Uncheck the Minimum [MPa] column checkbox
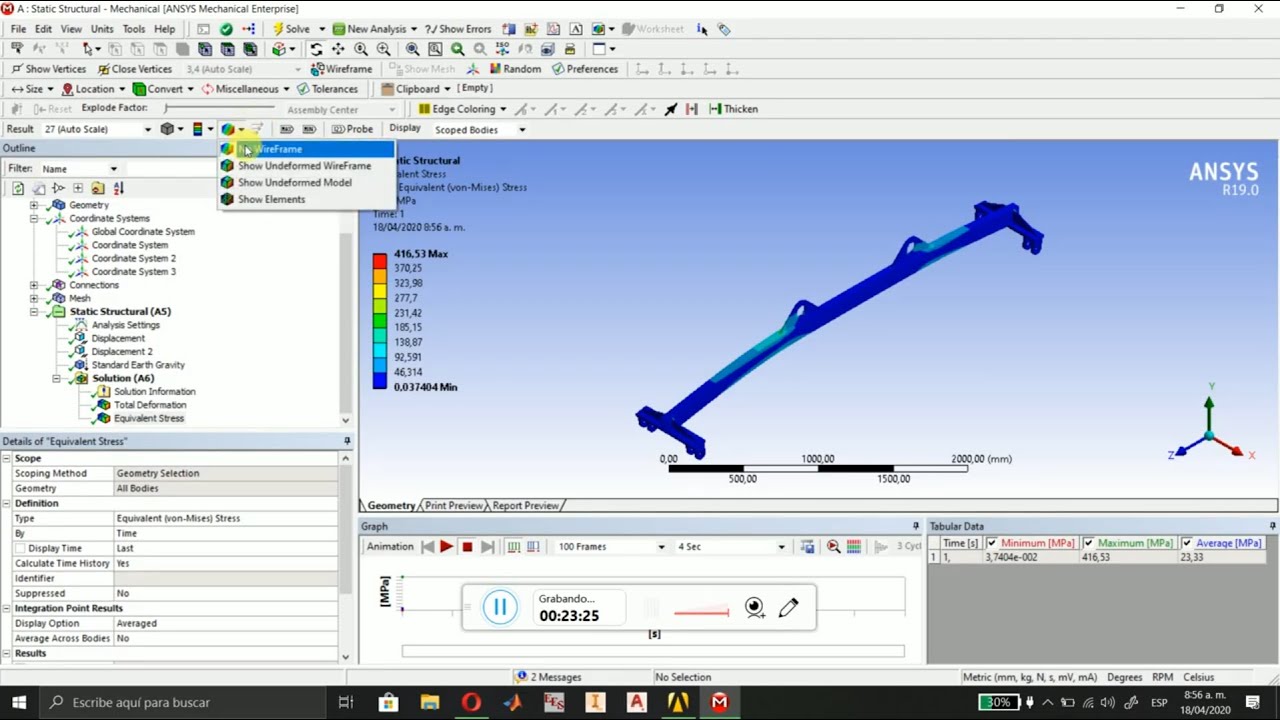 click(x=993, y=543)
